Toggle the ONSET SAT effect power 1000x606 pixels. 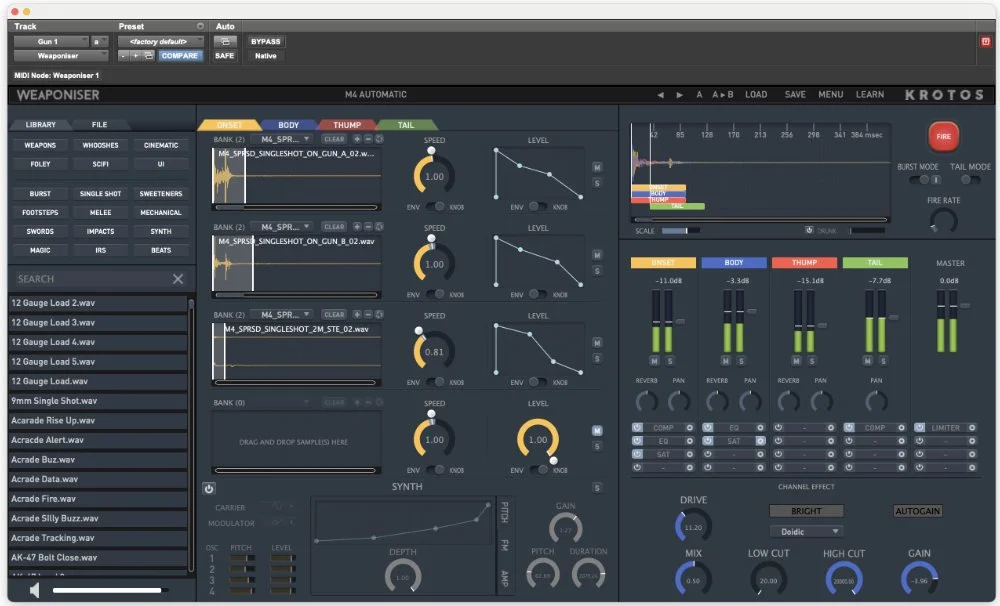(x=637, y=454)
